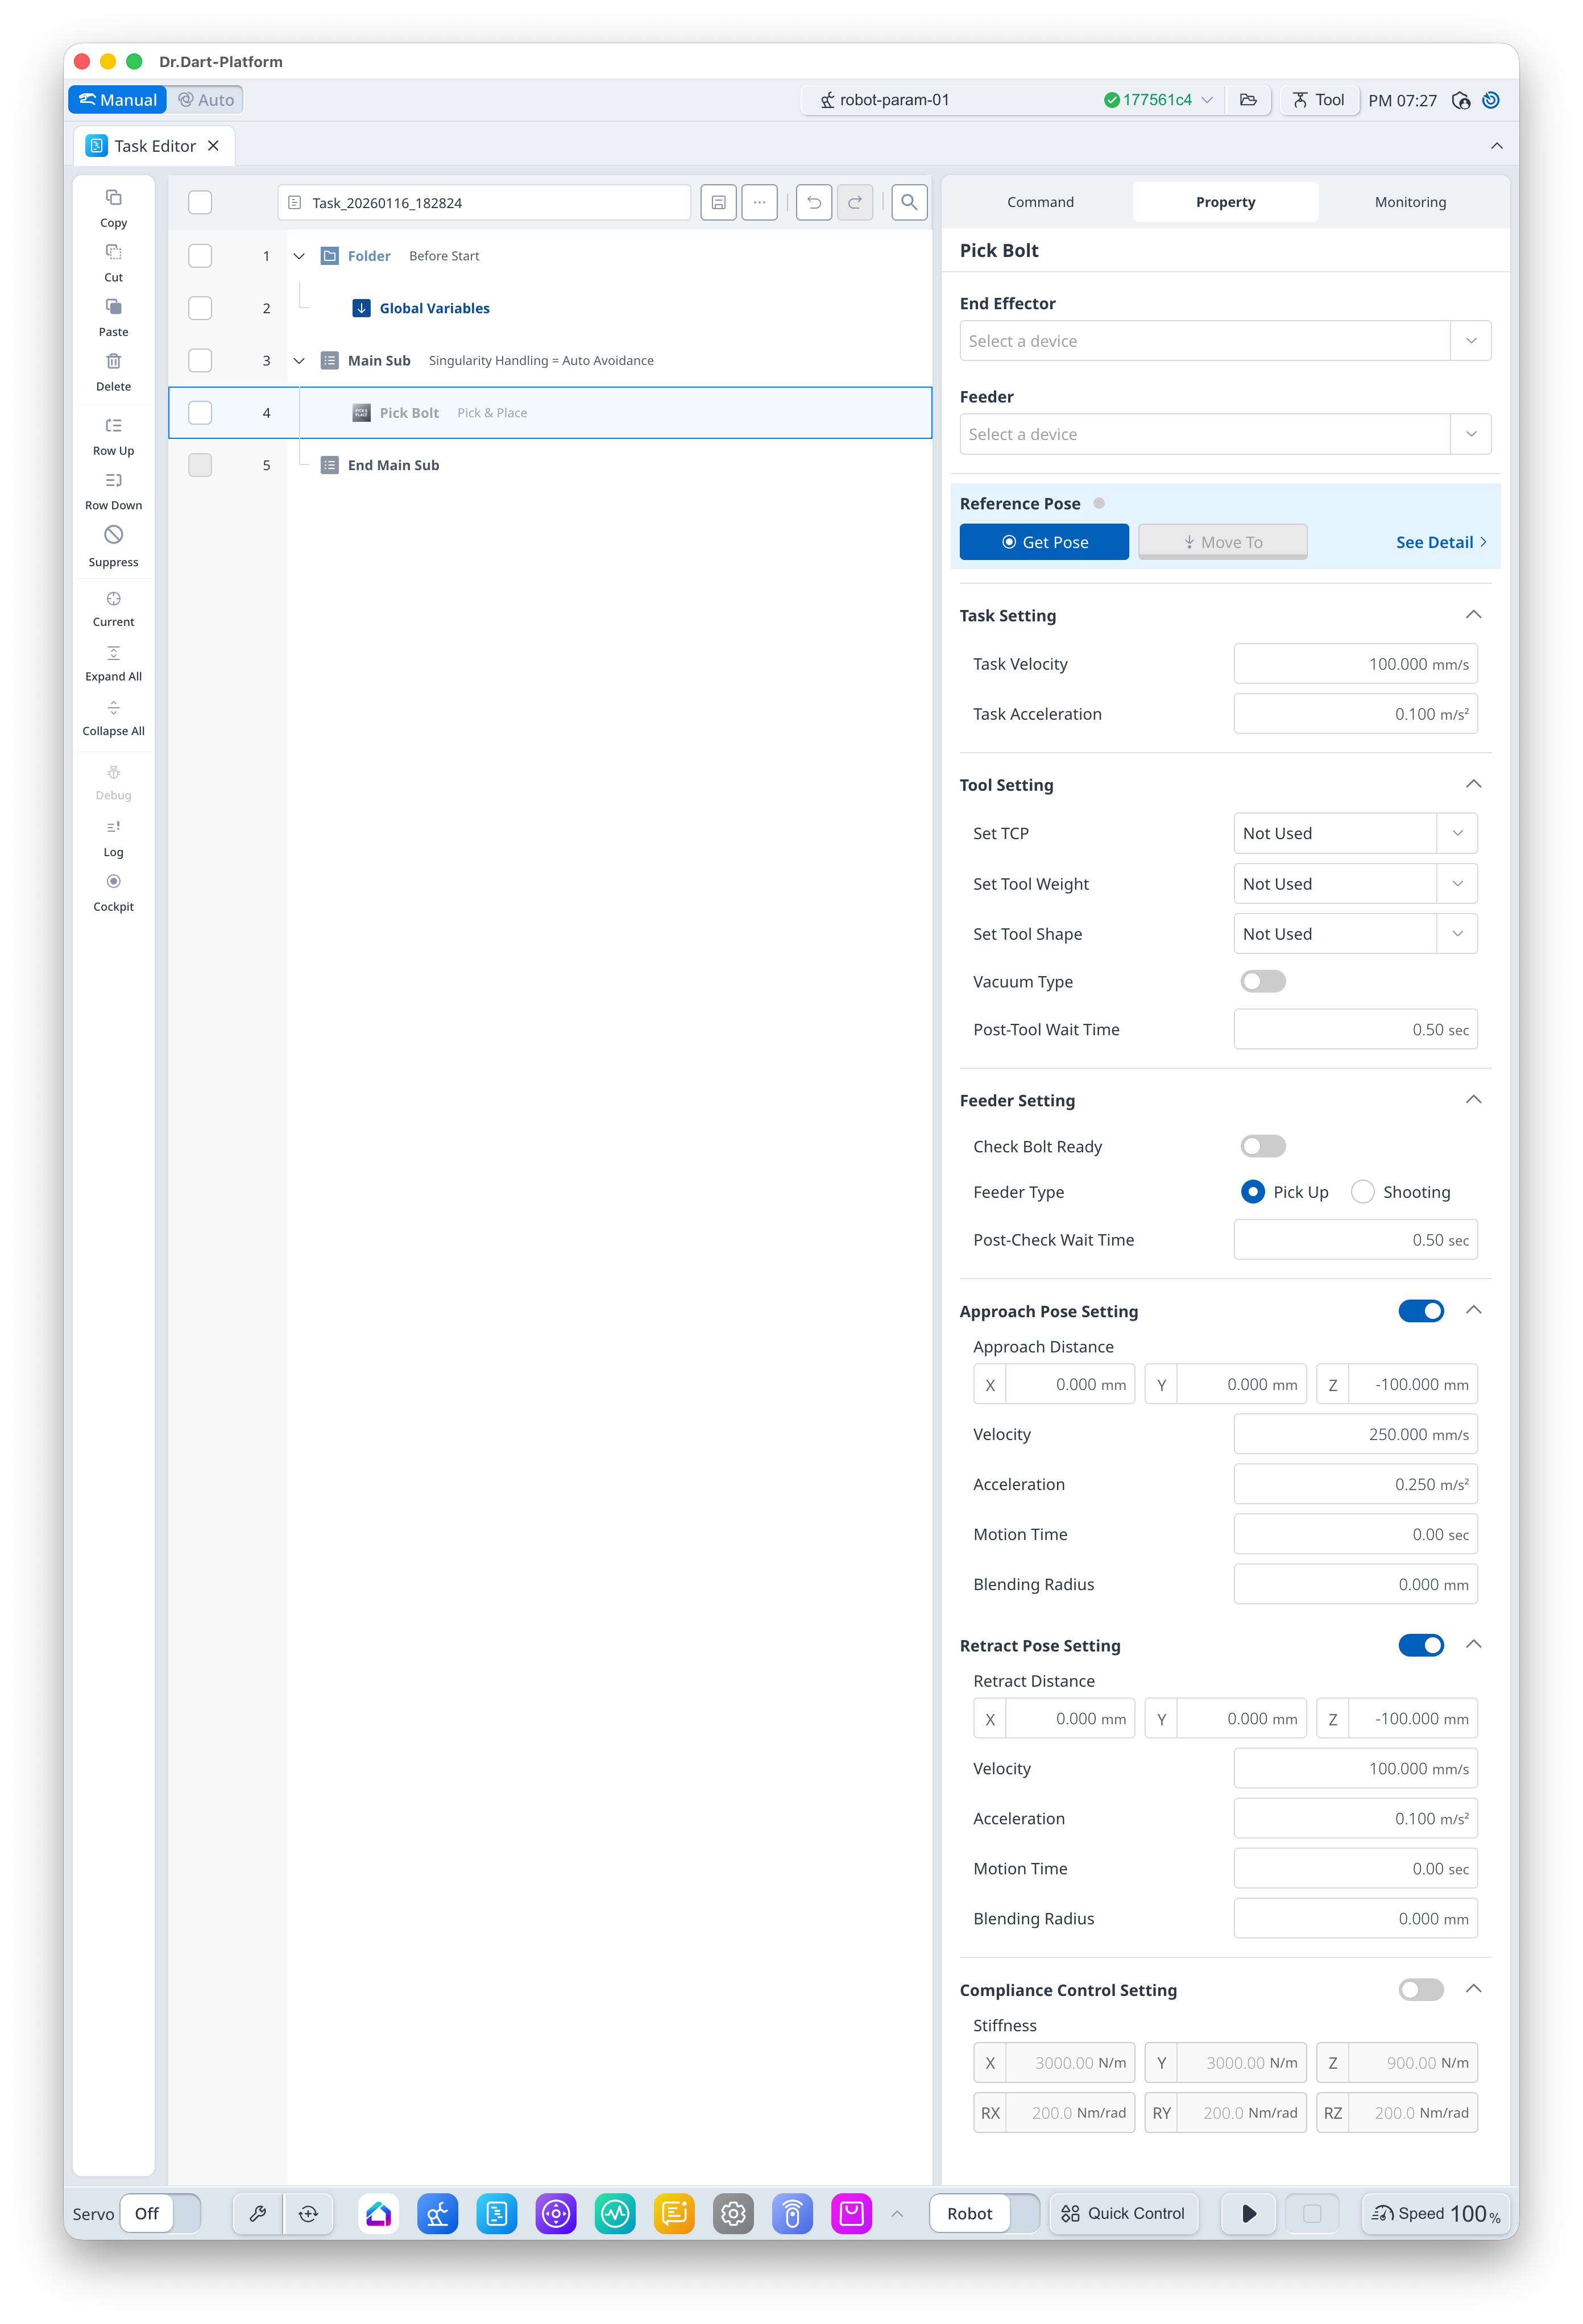The height and width of the screenshot is (2324, 1583).
Task: Click the Copy icon in sidebar
Action: (x=113, y=197)
